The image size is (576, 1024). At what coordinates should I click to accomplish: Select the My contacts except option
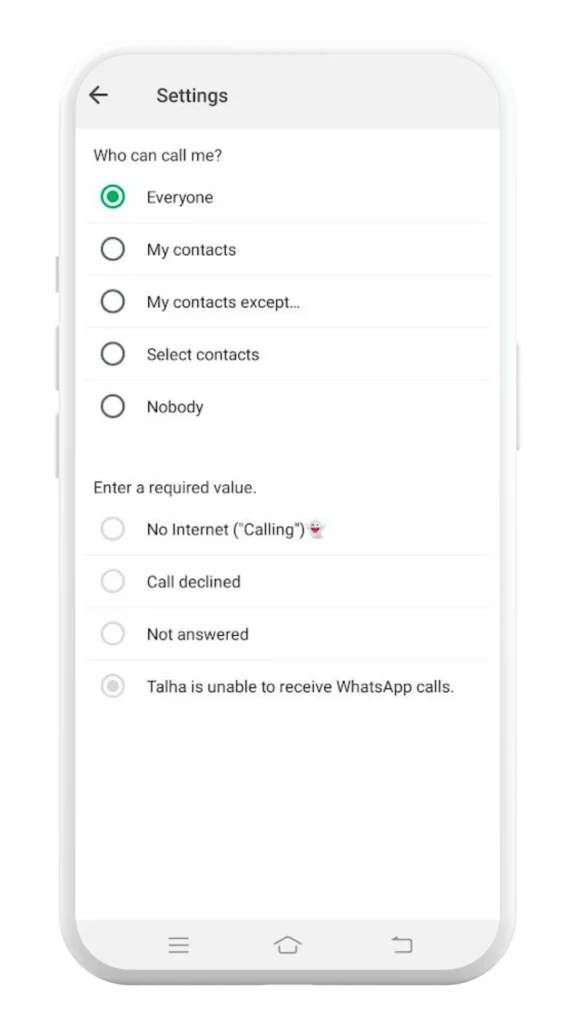pyautogui.click(x=113, y=301)
